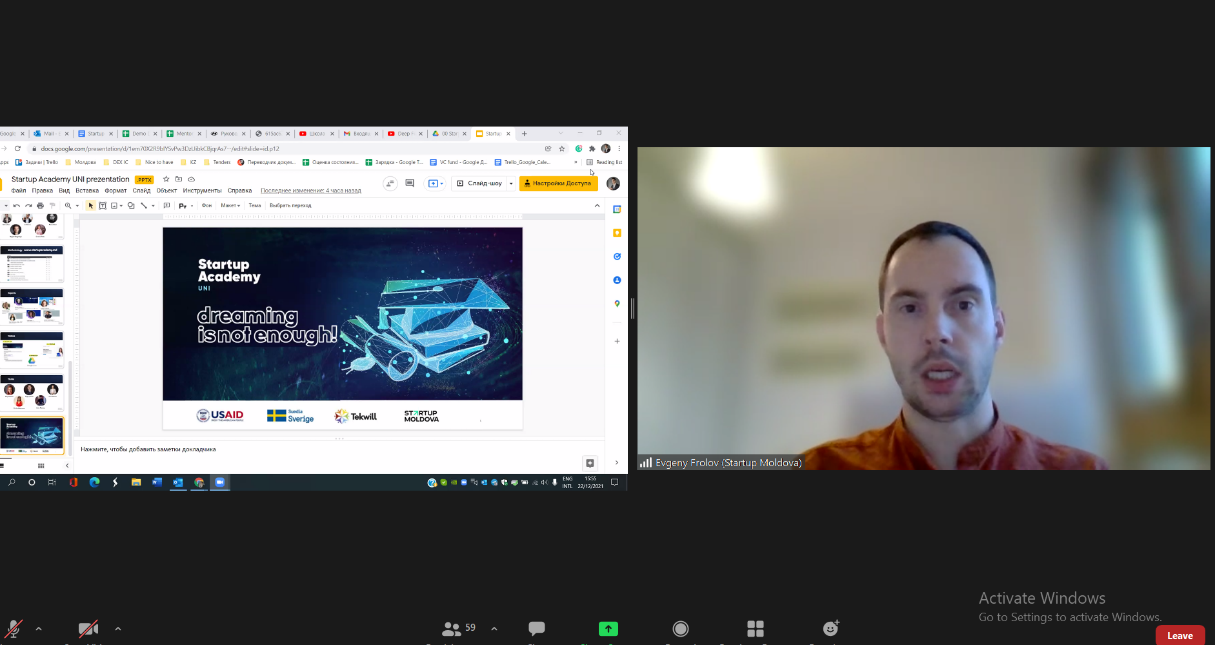Click the yellow Настройки Доступа share button
The height and width of the screenshot is (645, 1215).
pos(558,183)
